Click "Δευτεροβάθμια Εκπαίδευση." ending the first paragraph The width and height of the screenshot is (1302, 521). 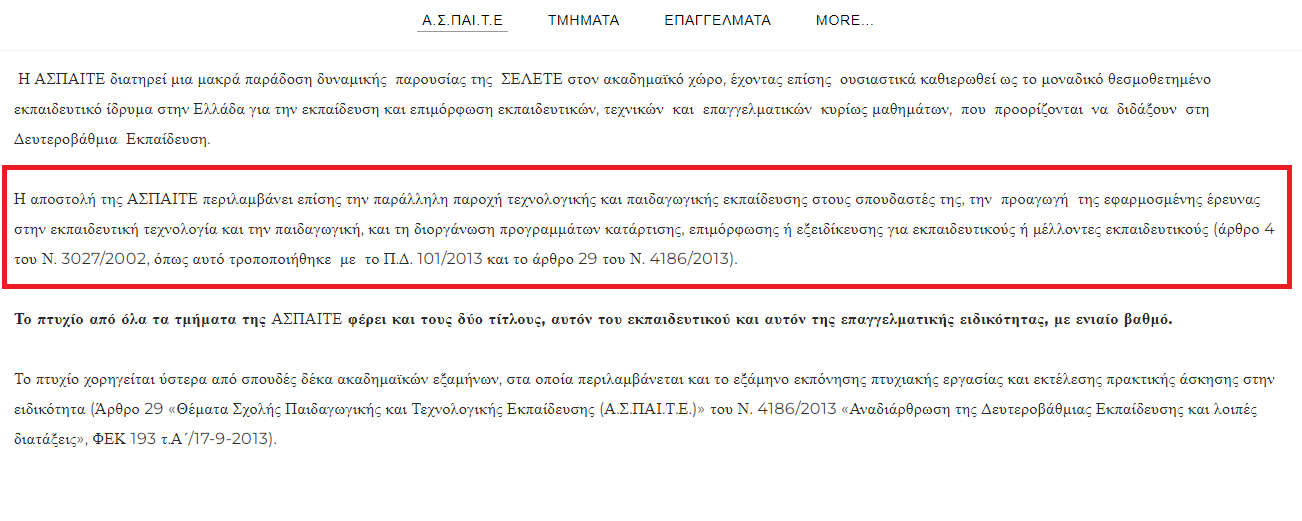point(113,139)
